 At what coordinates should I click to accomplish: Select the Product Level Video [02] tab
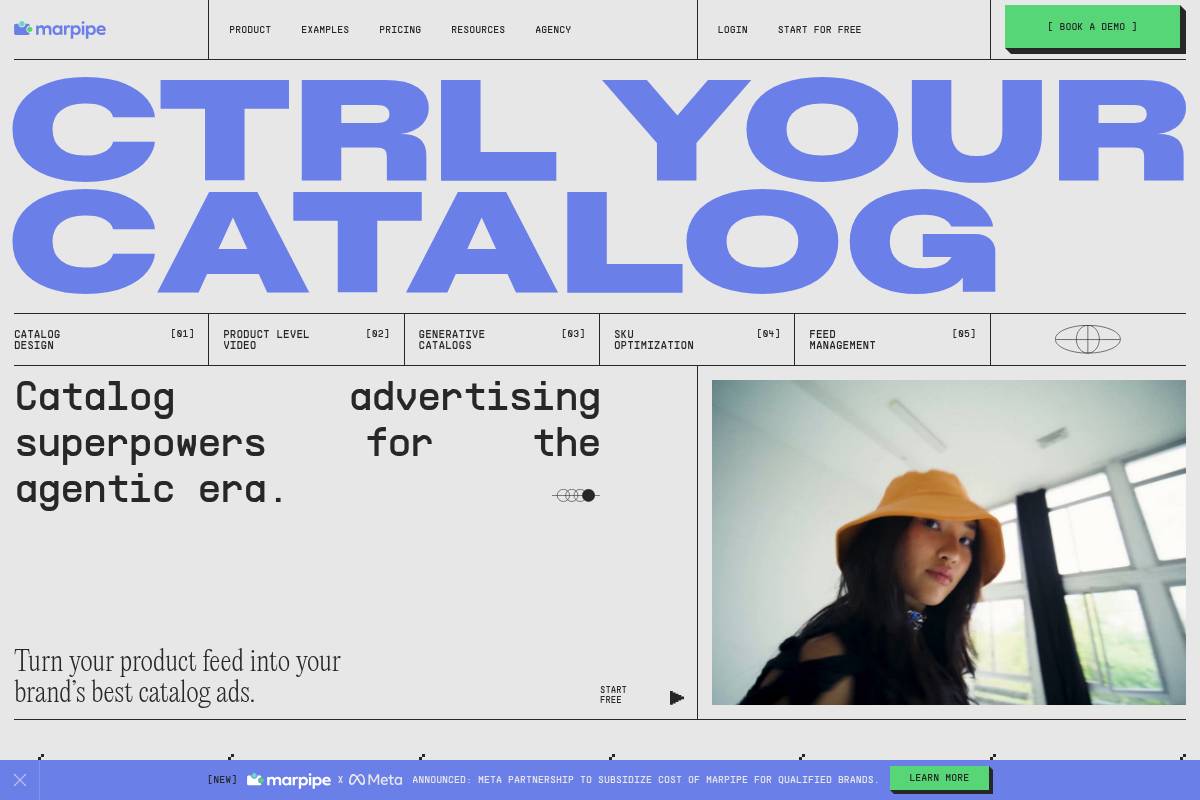(x=306, y=340)
